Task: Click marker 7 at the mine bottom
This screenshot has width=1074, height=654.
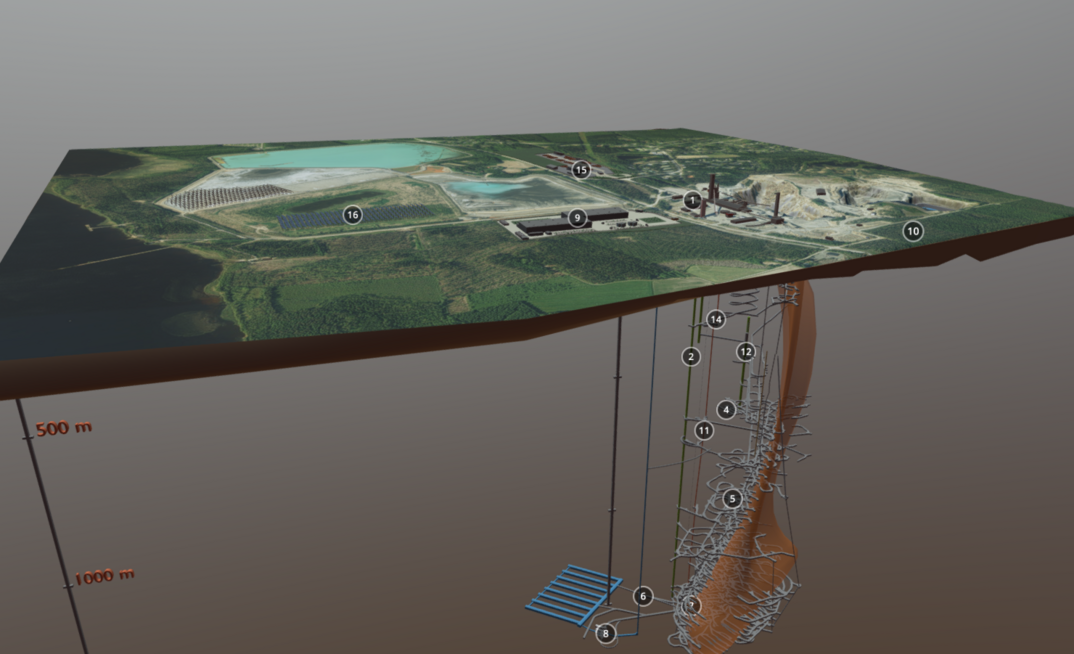Action: pos(691,605)
